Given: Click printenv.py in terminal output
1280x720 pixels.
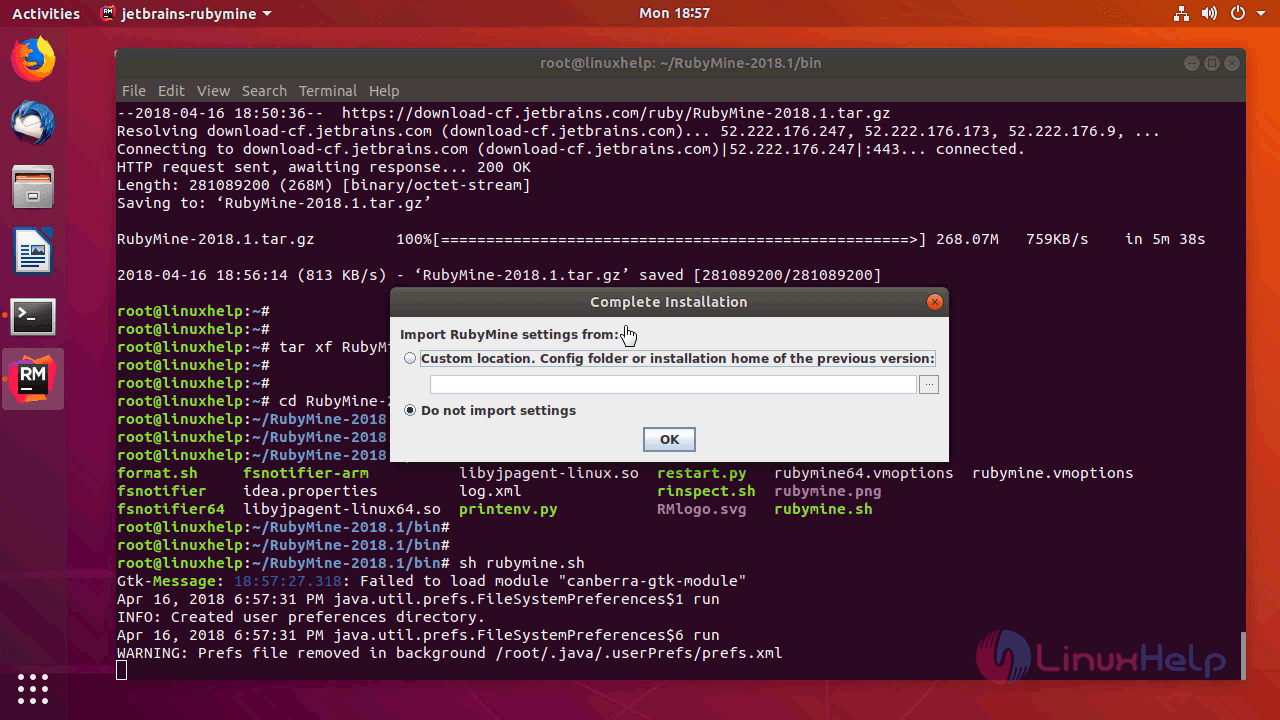Looking at the screenshot, I should (x=508, y=509).
